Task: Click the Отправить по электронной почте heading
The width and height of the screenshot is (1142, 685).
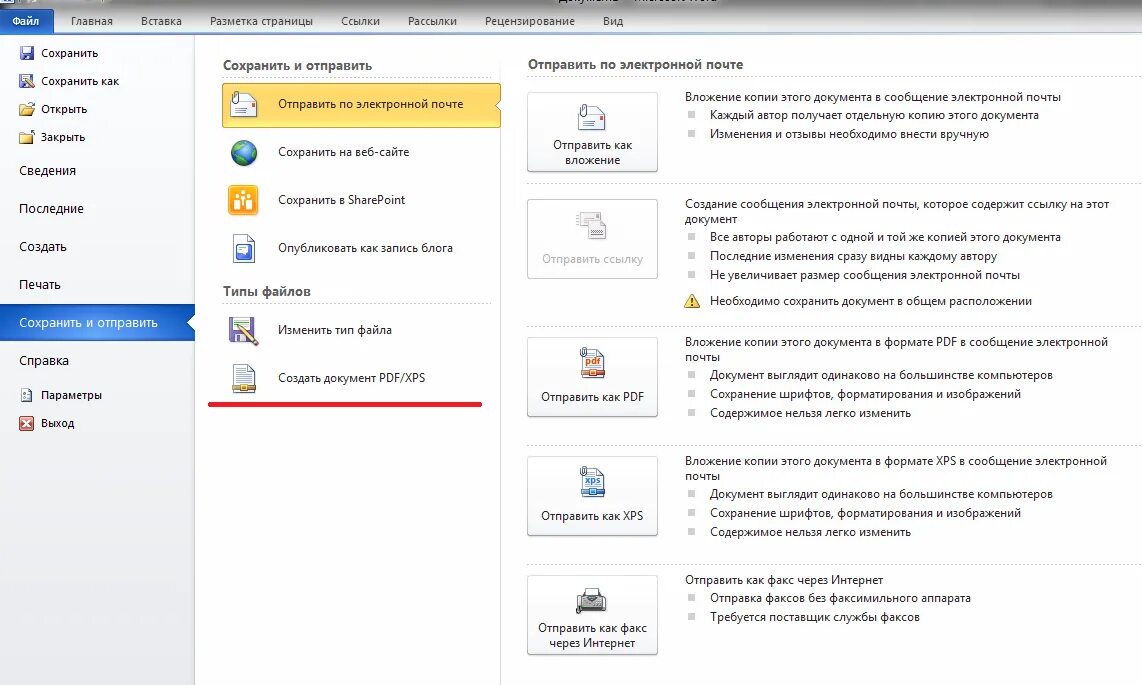Action: (635, 65)
